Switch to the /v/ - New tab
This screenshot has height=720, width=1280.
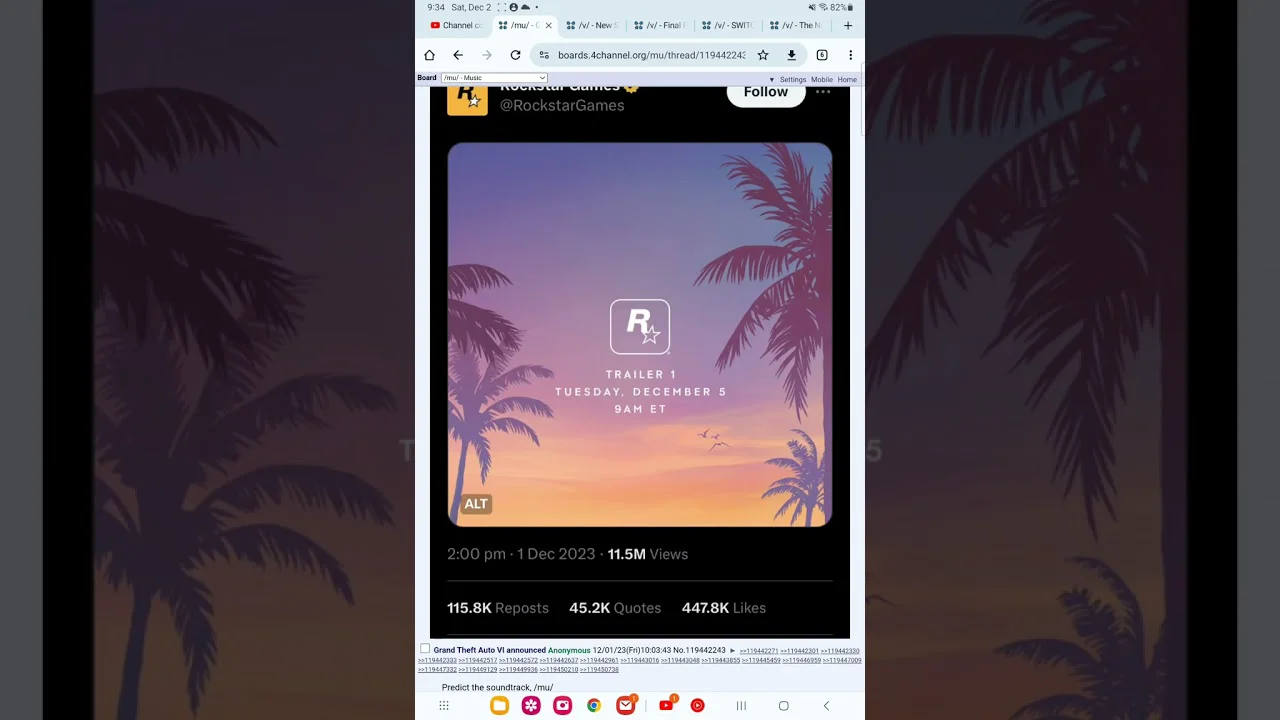pyautogui.click(x=593, y=25)
